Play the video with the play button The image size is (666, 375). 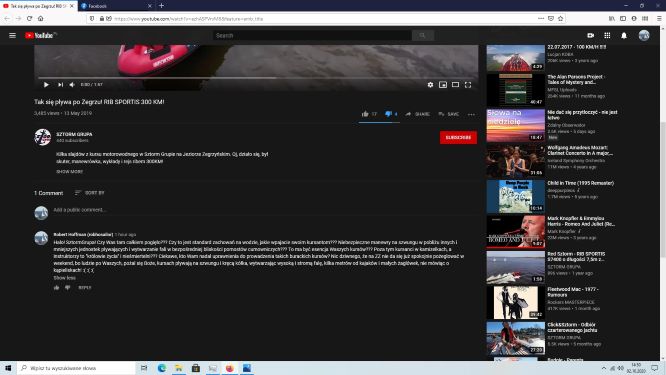[46, 85]
